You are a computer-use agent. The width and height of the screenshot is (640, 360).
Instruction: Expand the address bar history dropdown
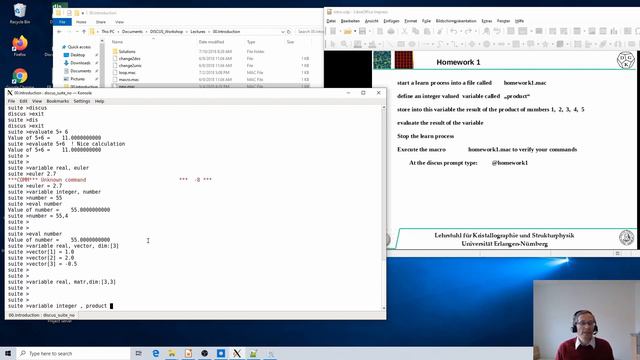282,32
